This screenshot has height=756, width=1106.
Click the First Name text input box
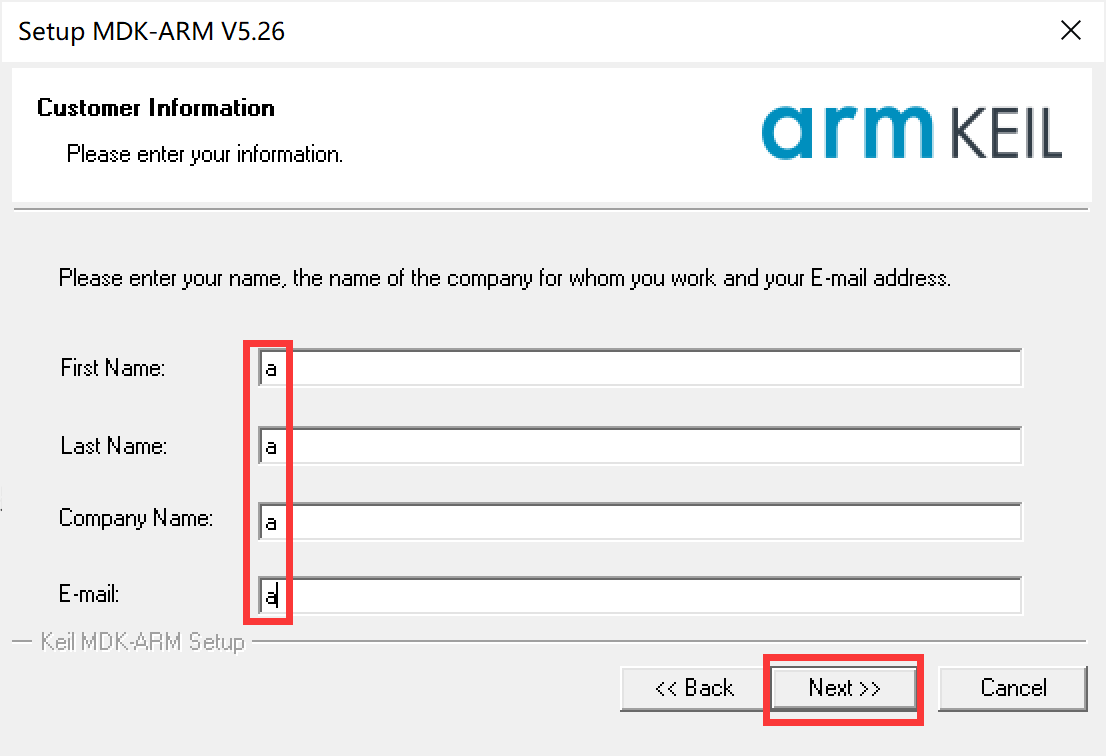[x=640, y=367]
